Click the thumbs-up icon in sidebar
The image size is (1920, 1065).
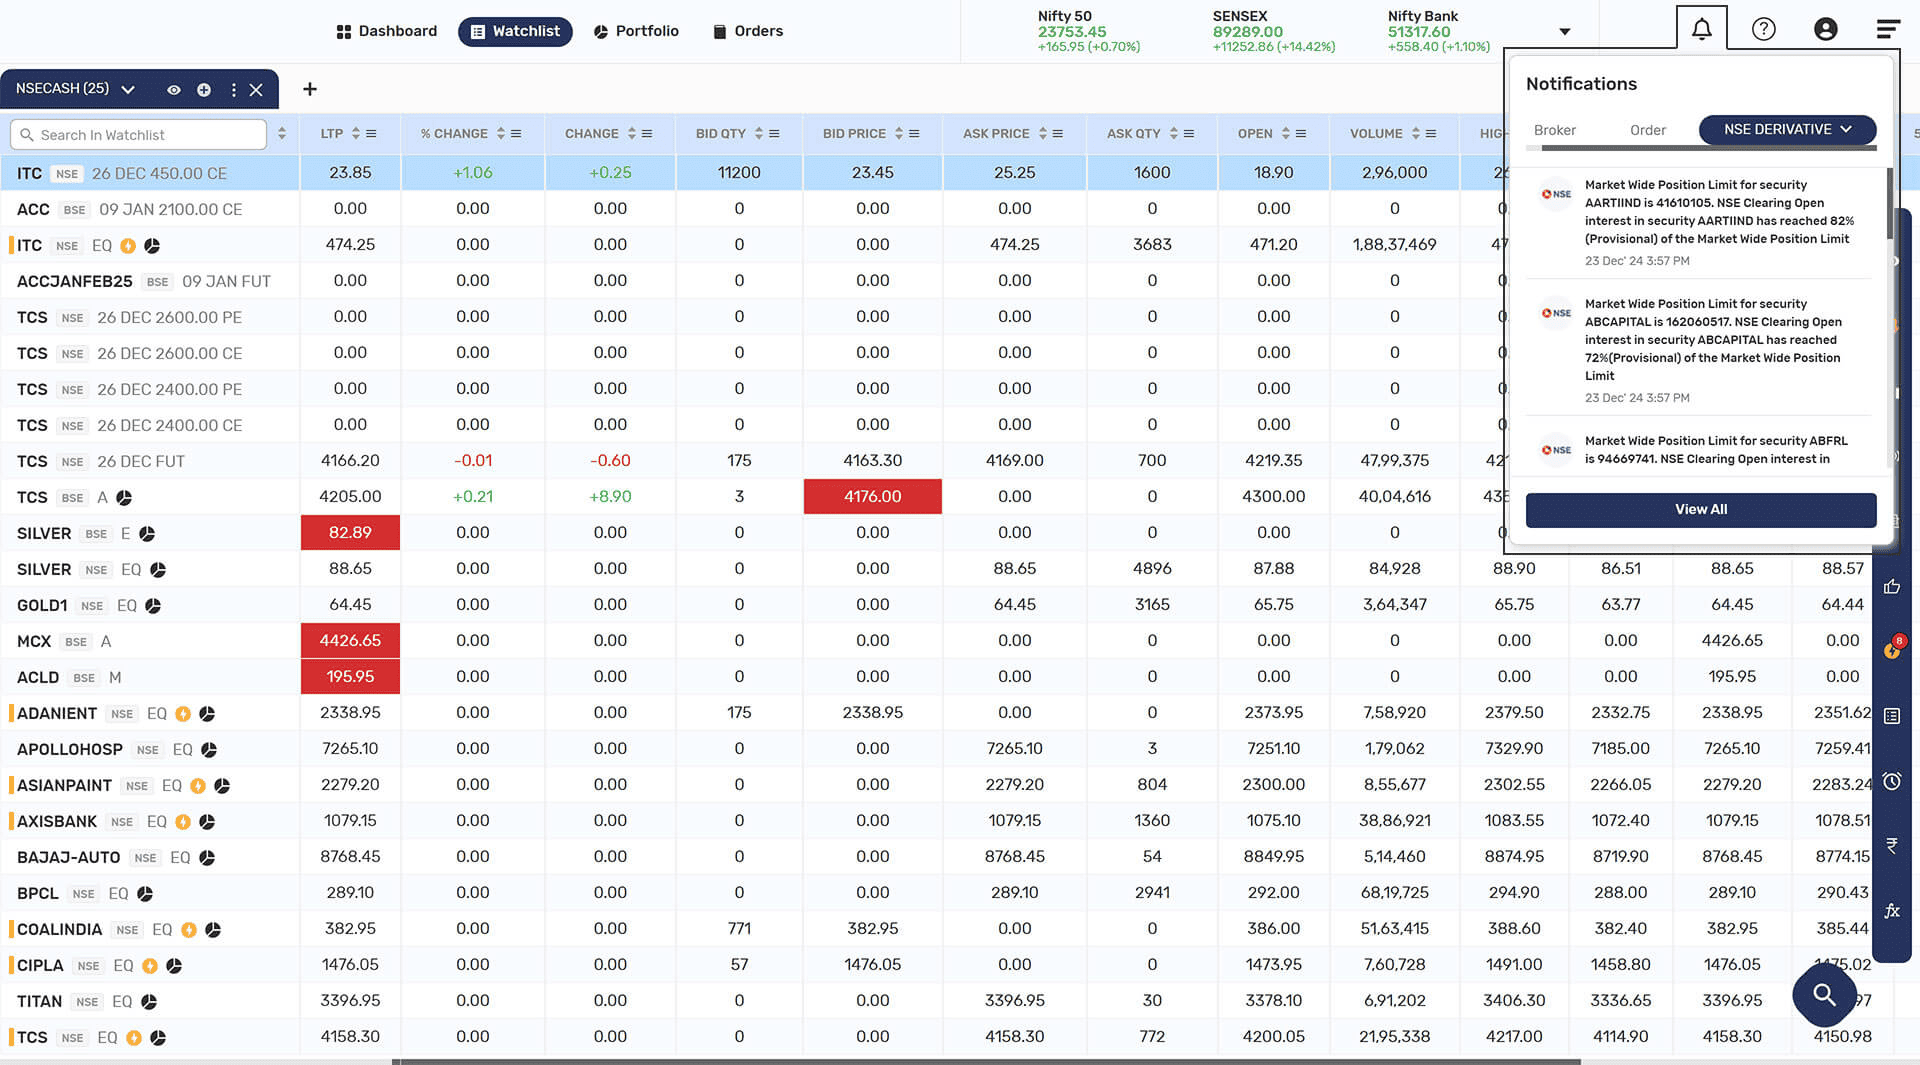pyautogui.click(x=1892, y=587)
